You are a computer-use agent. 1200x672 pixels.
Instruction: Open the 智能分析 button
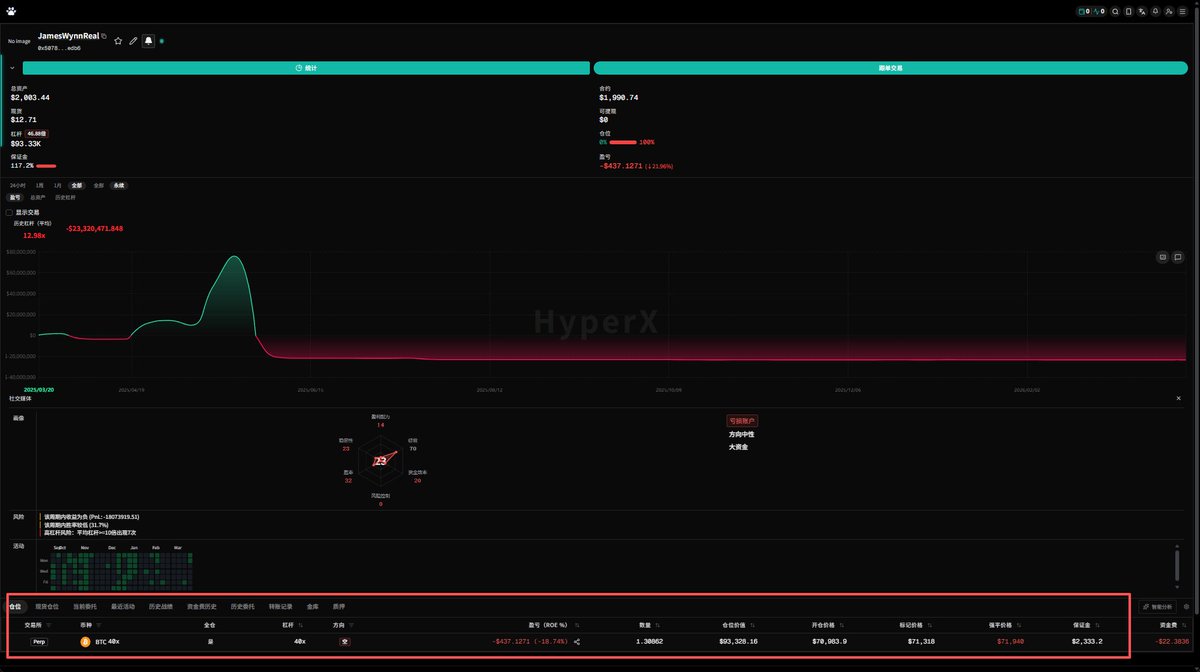pos(1158,606)
